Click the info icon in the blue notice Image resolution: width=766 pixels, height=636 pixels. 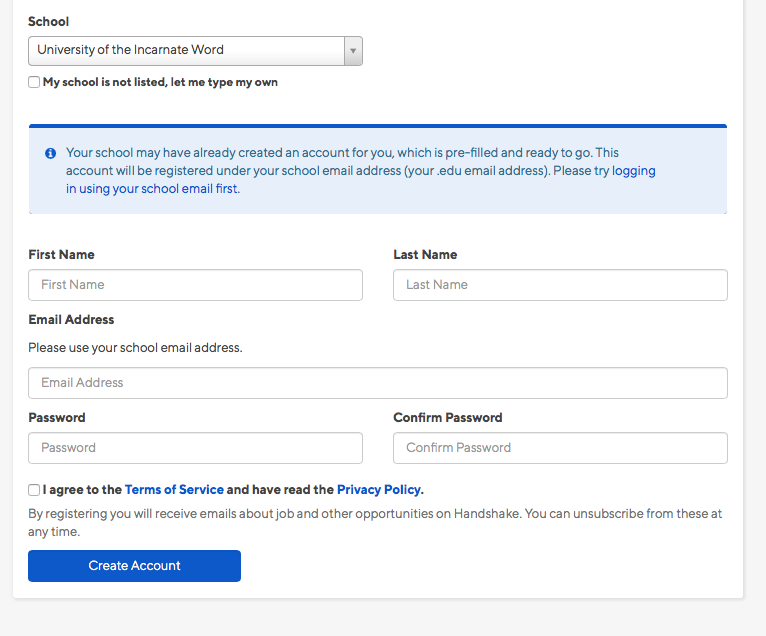[50, 153]
